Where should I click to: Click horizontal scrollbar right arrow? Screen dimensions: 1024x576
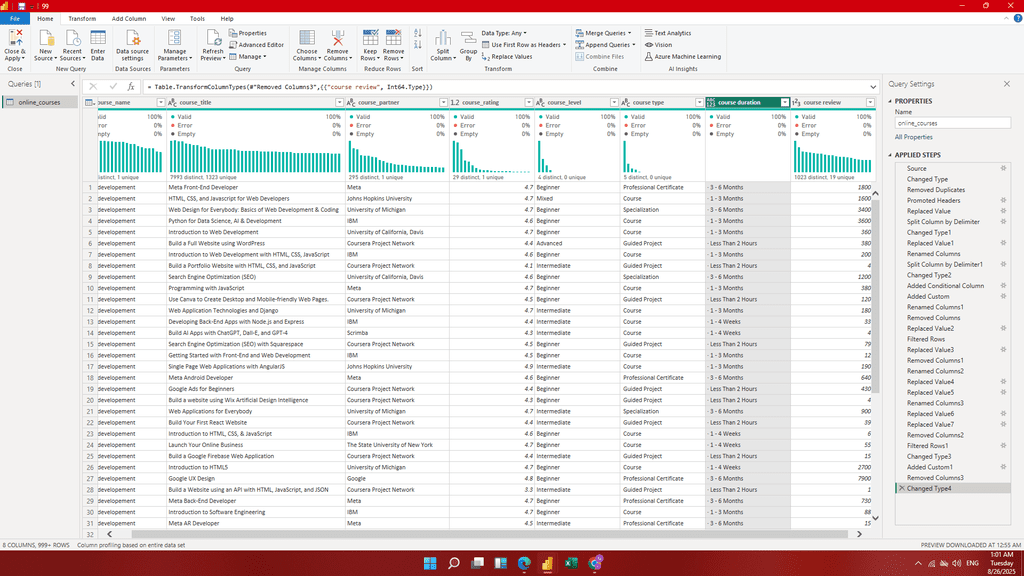pos(859,534)
